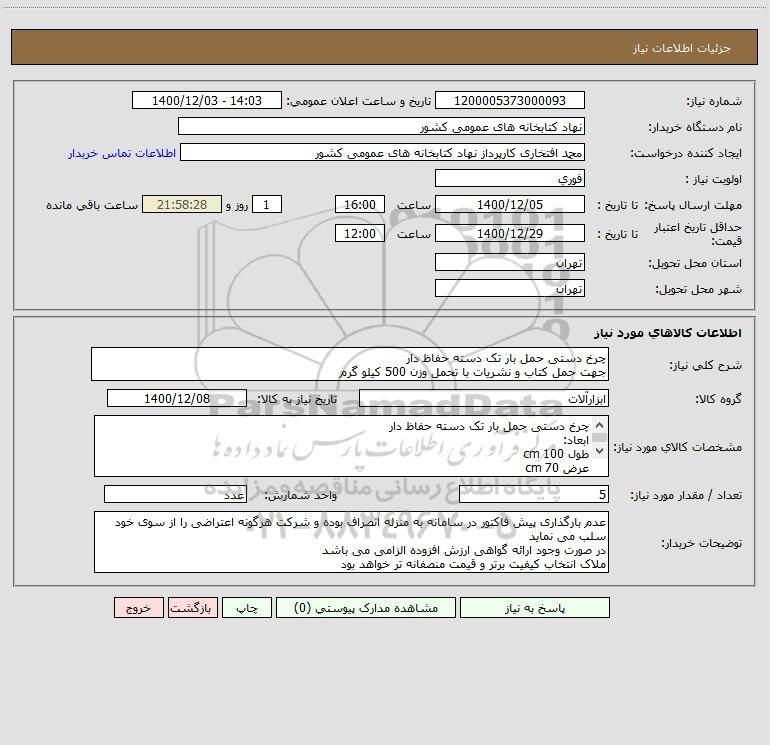Click buyer organization name field

click(381, 127)
